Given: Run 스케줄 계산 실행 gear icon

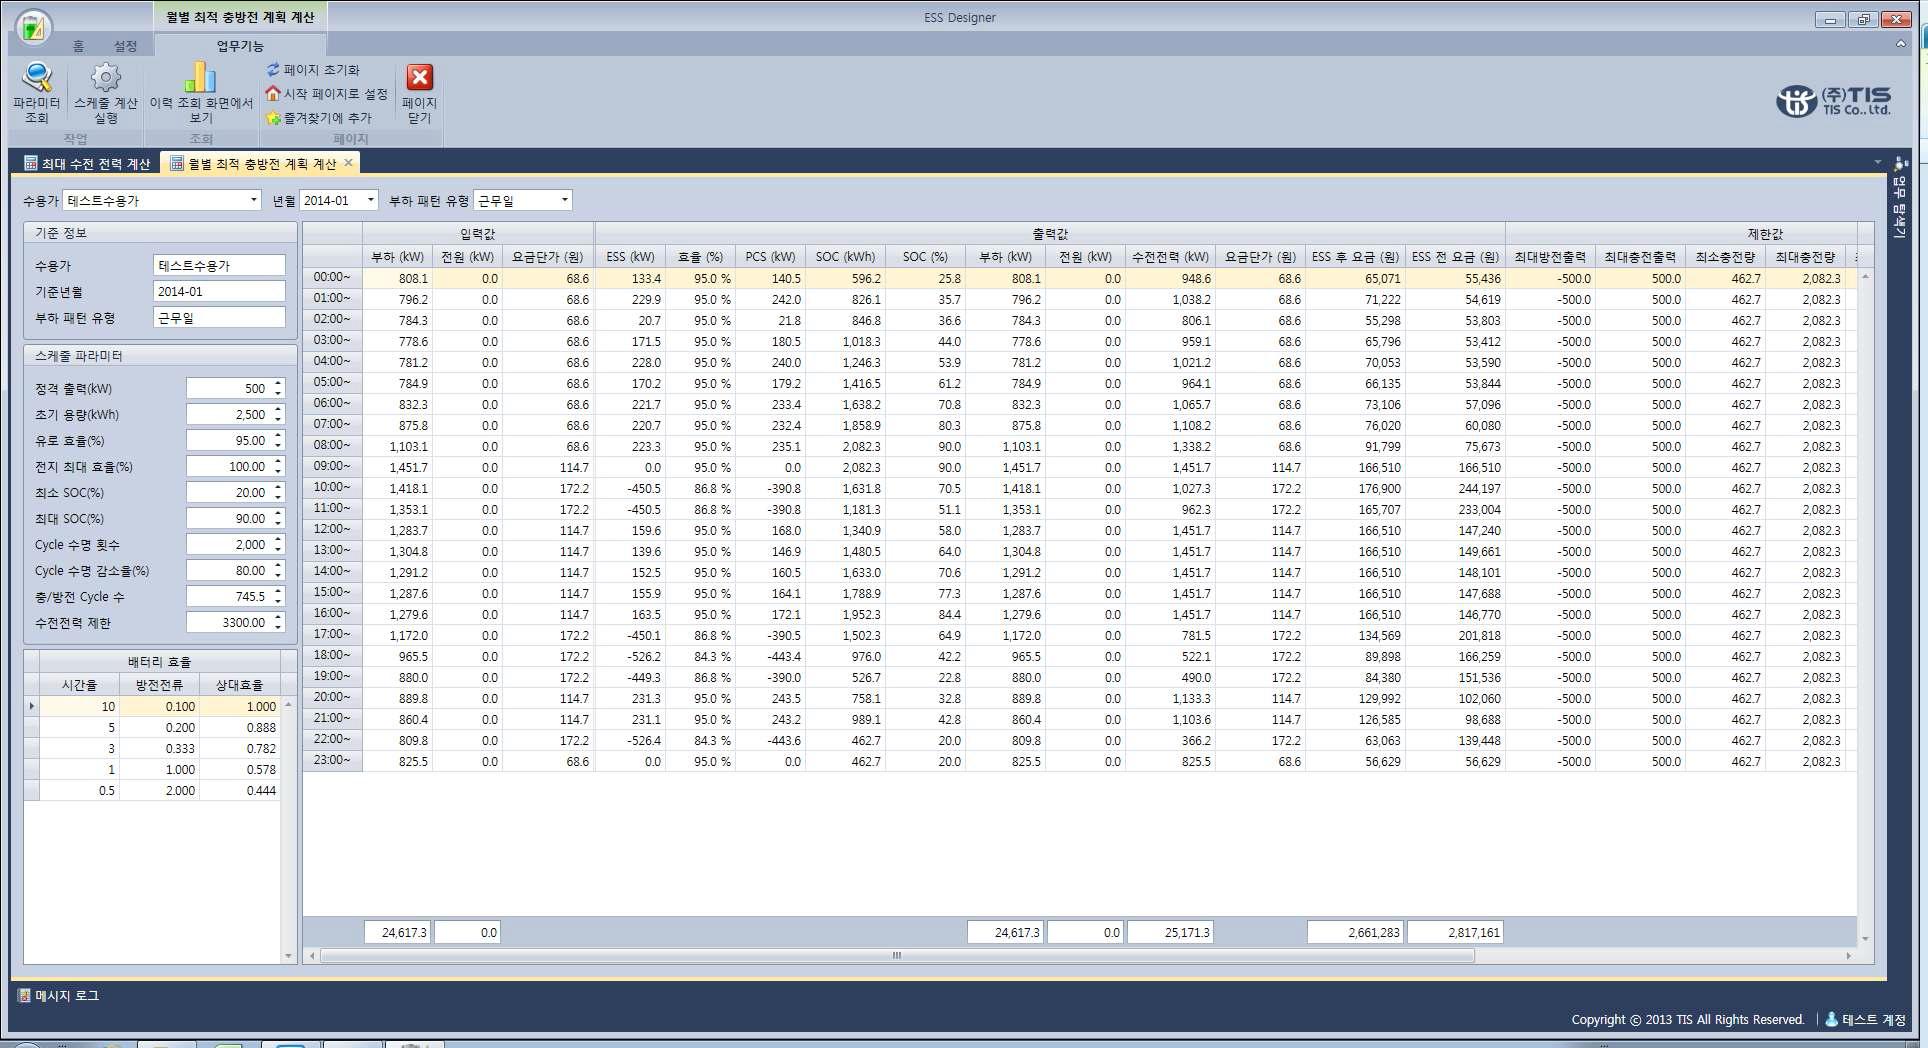Looking at the screenshot, I should 105,78.
